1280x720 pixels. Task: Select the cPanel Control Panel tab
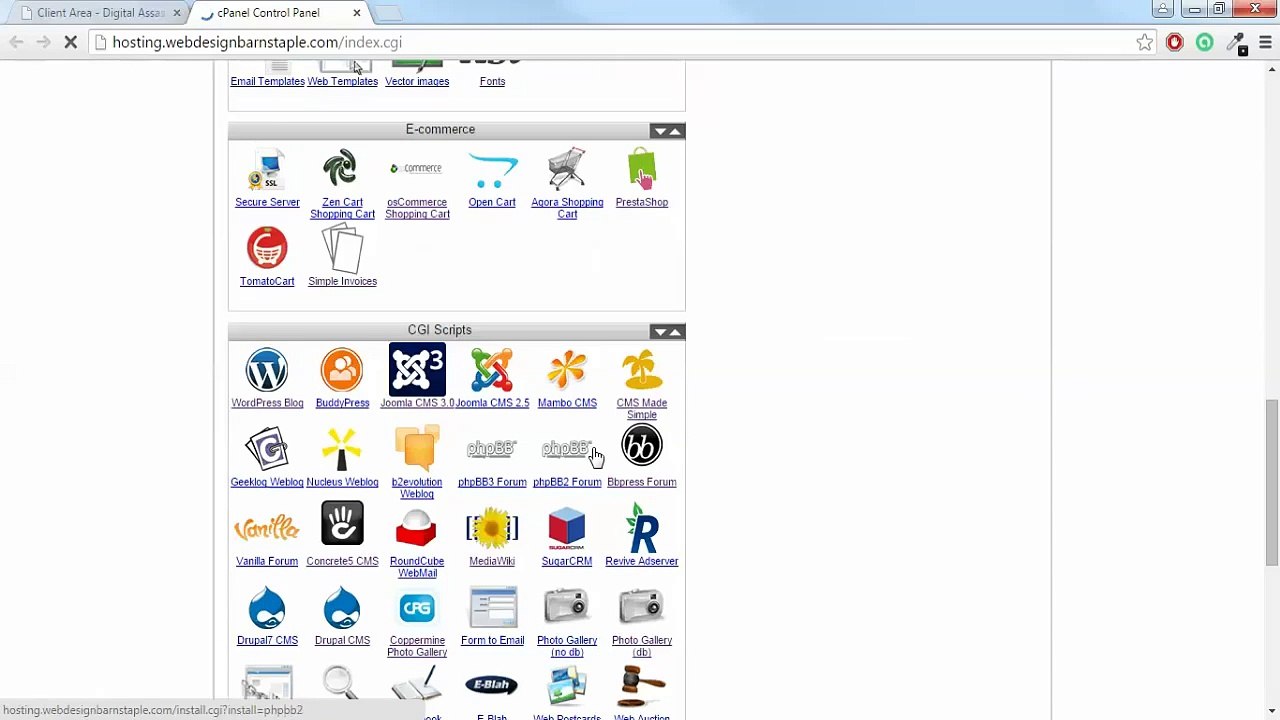(x=280, y=13)
